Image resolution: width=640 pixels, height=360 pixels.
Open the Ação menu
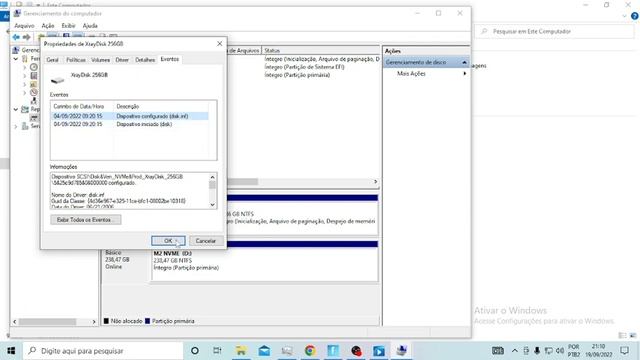click(x=48, y=26)
